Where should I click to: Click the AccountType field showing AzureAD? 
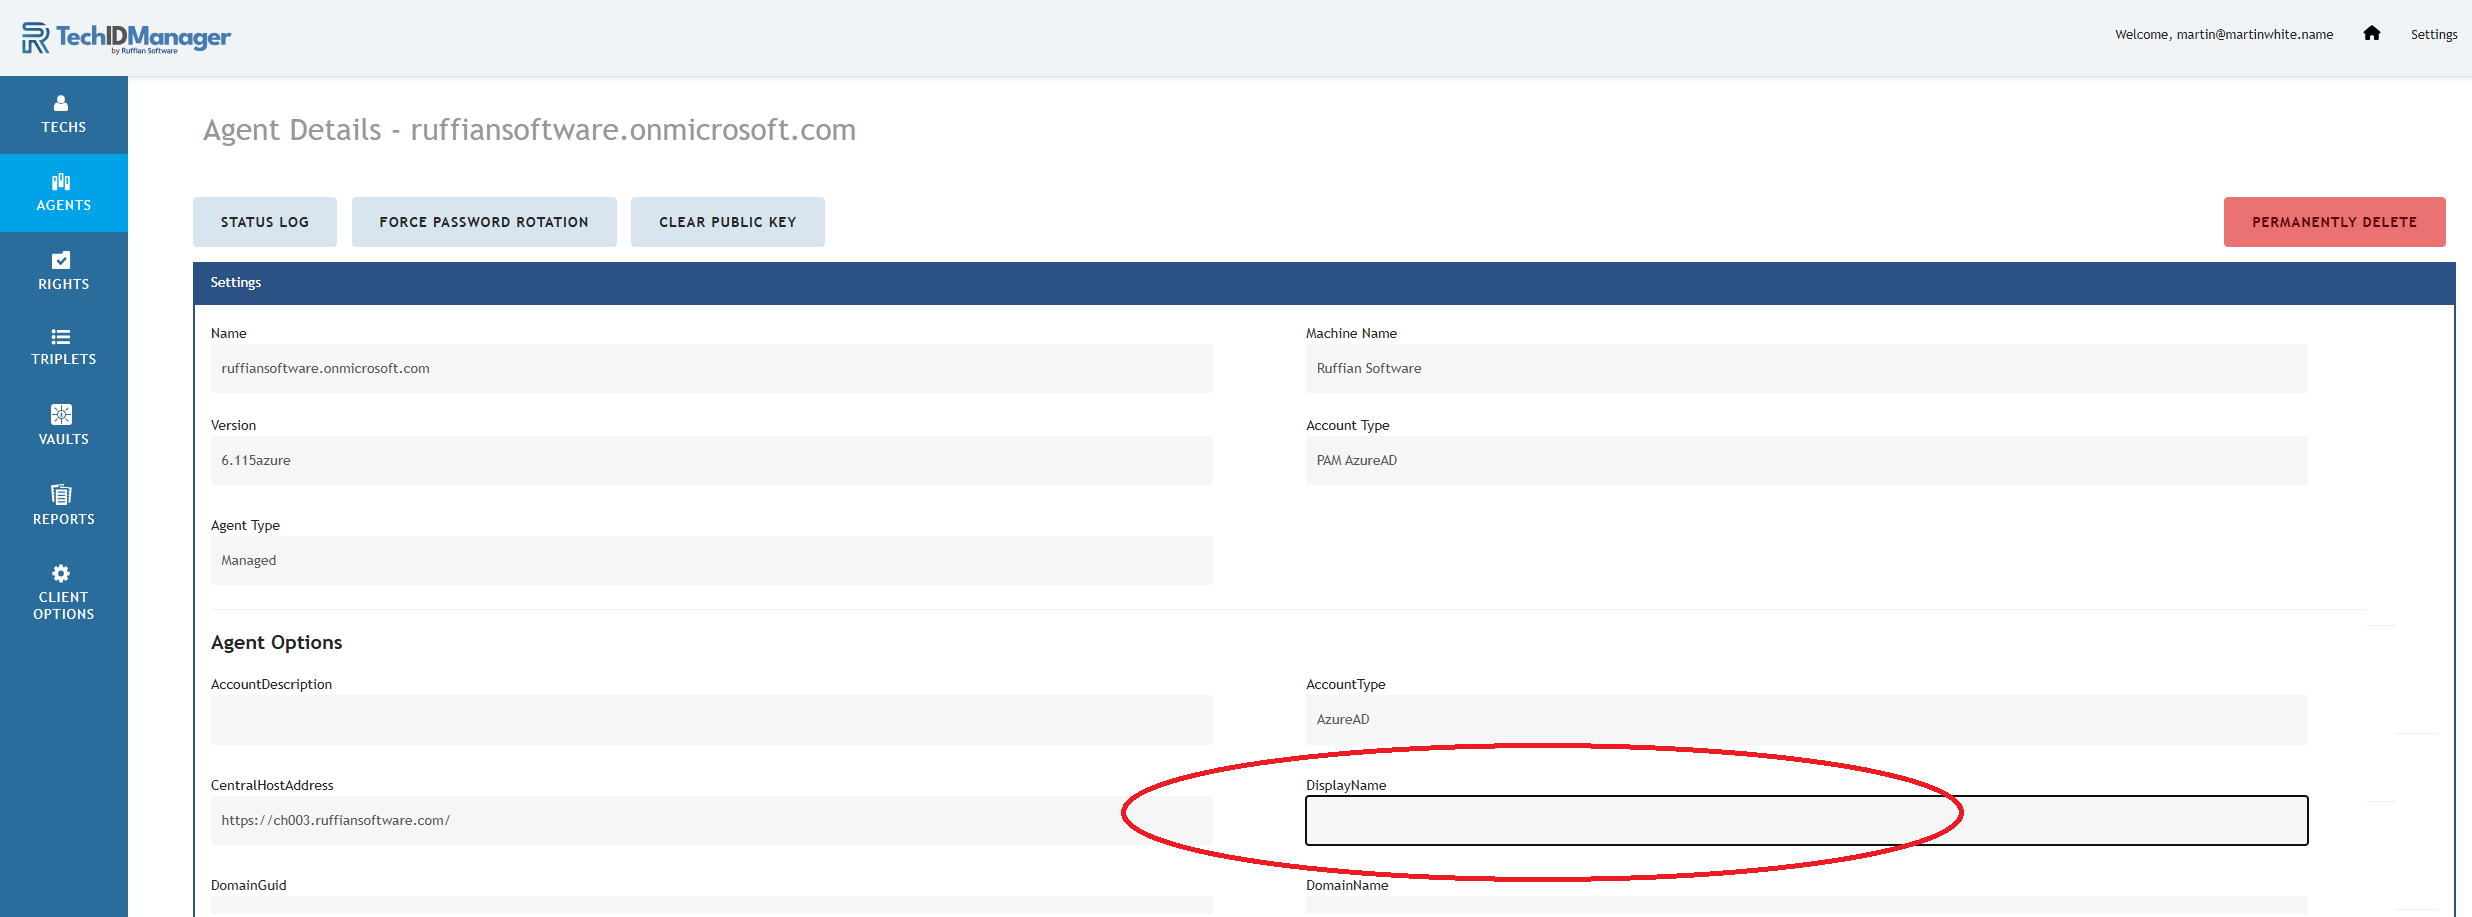point(1806,720)
